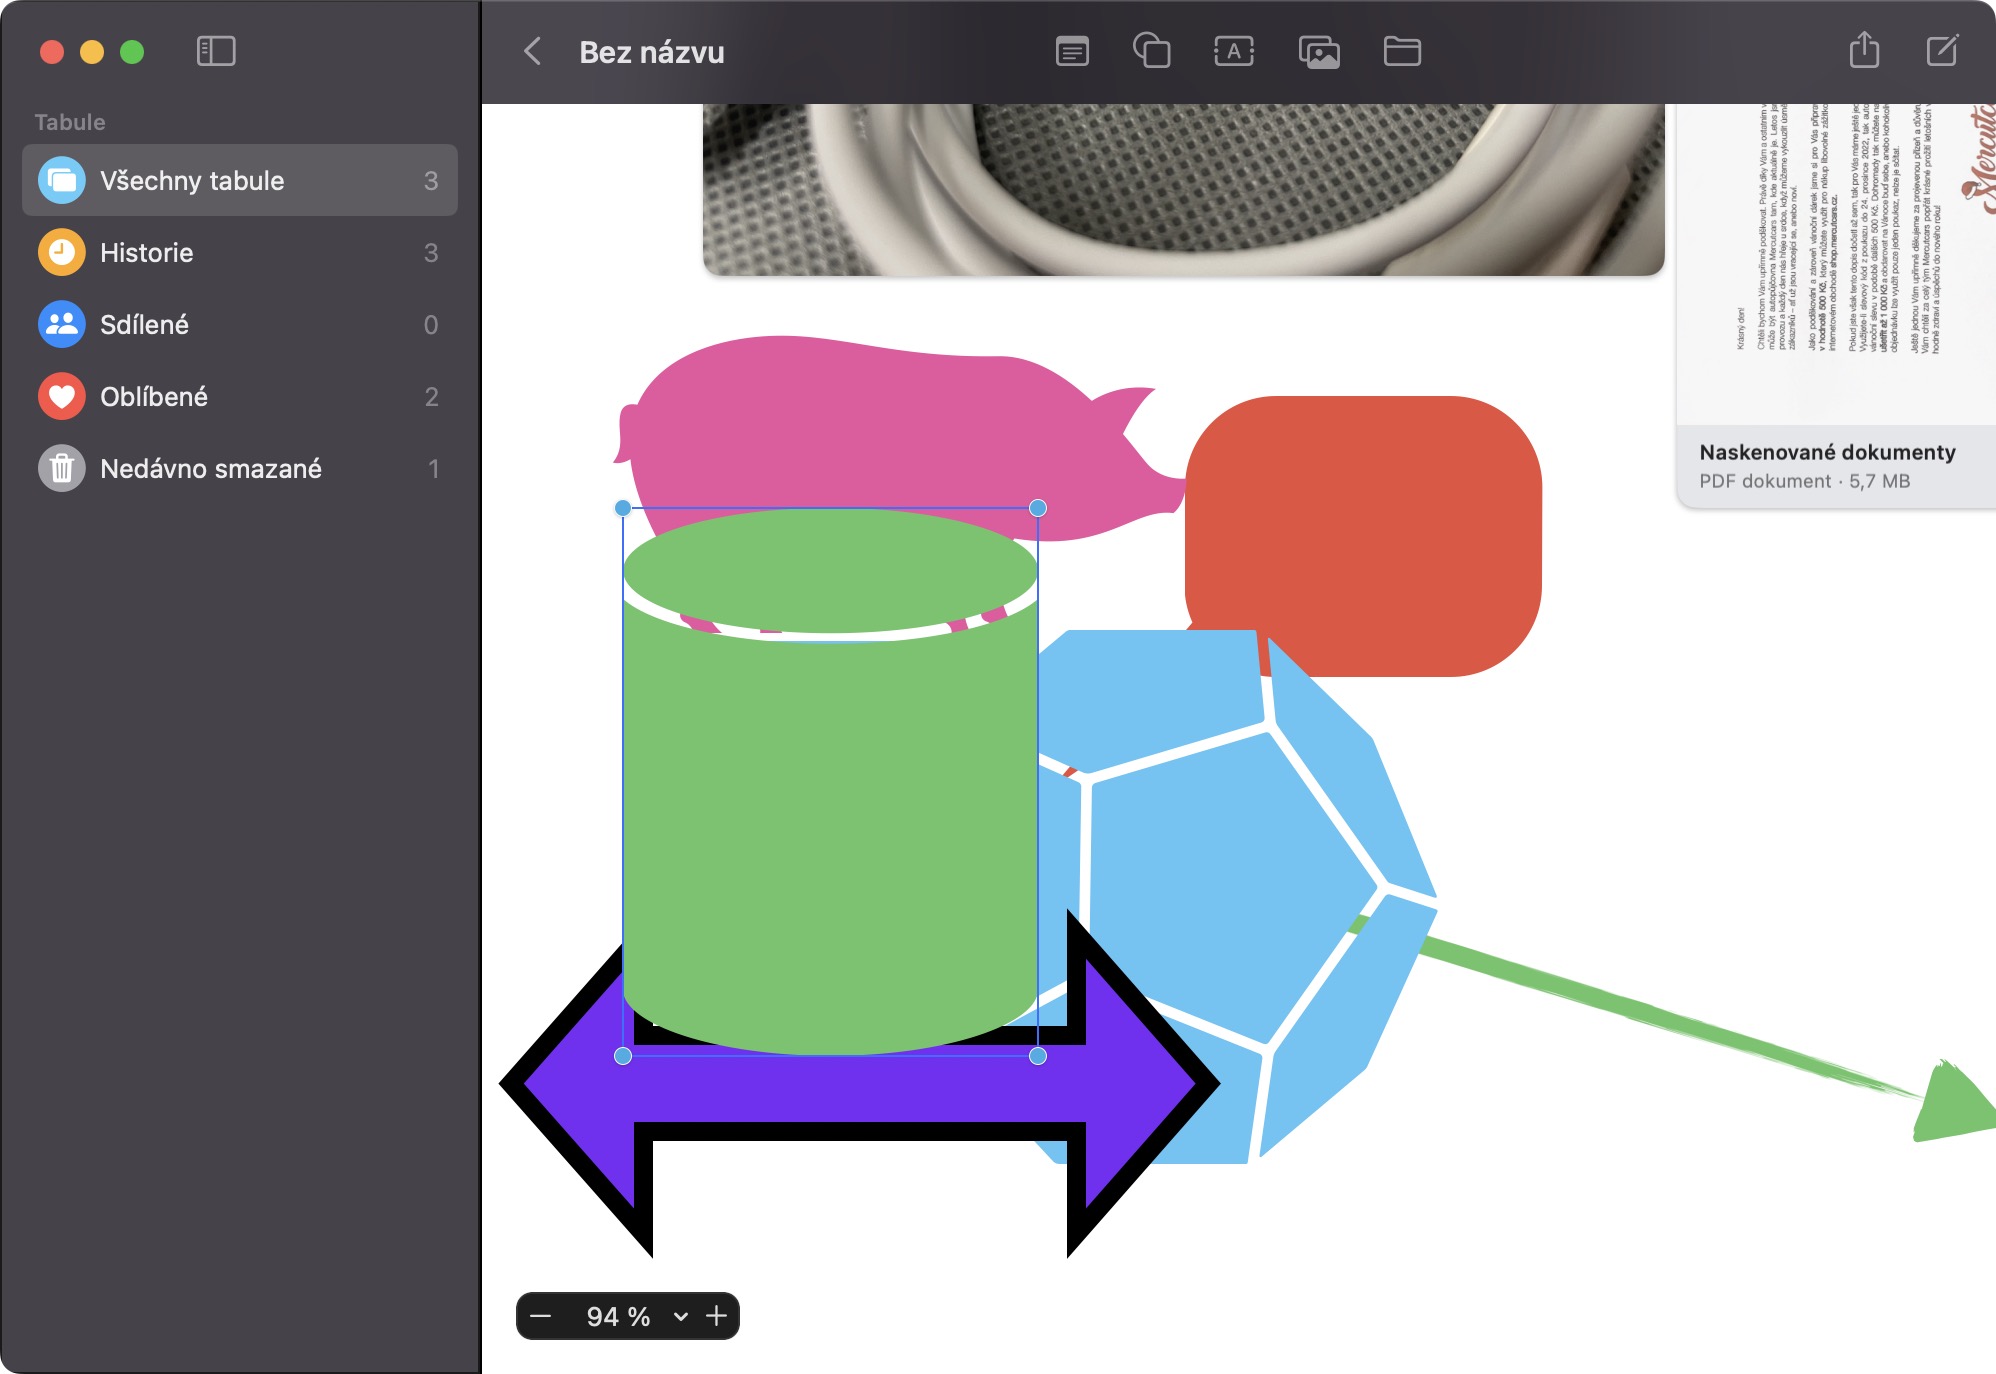
Task: Click the insert file folder icon
Action: 1402,51
